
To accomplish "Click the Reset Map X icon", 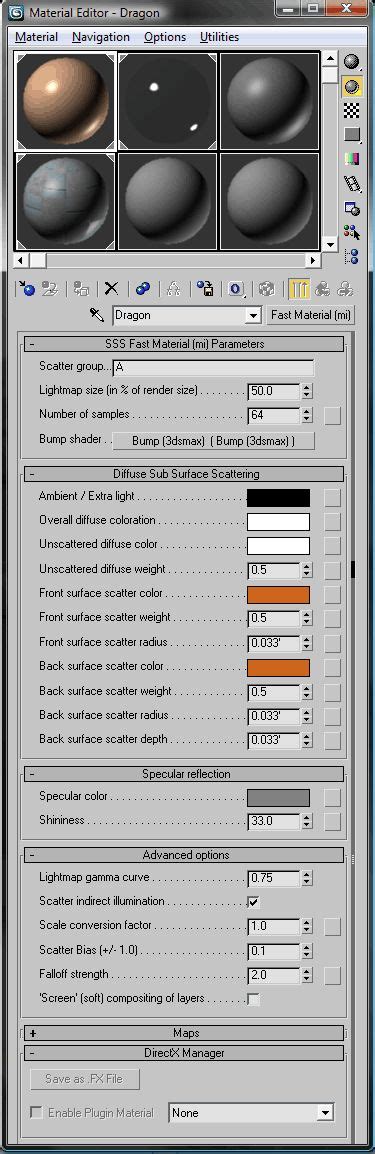I will [x=111, y=288].
